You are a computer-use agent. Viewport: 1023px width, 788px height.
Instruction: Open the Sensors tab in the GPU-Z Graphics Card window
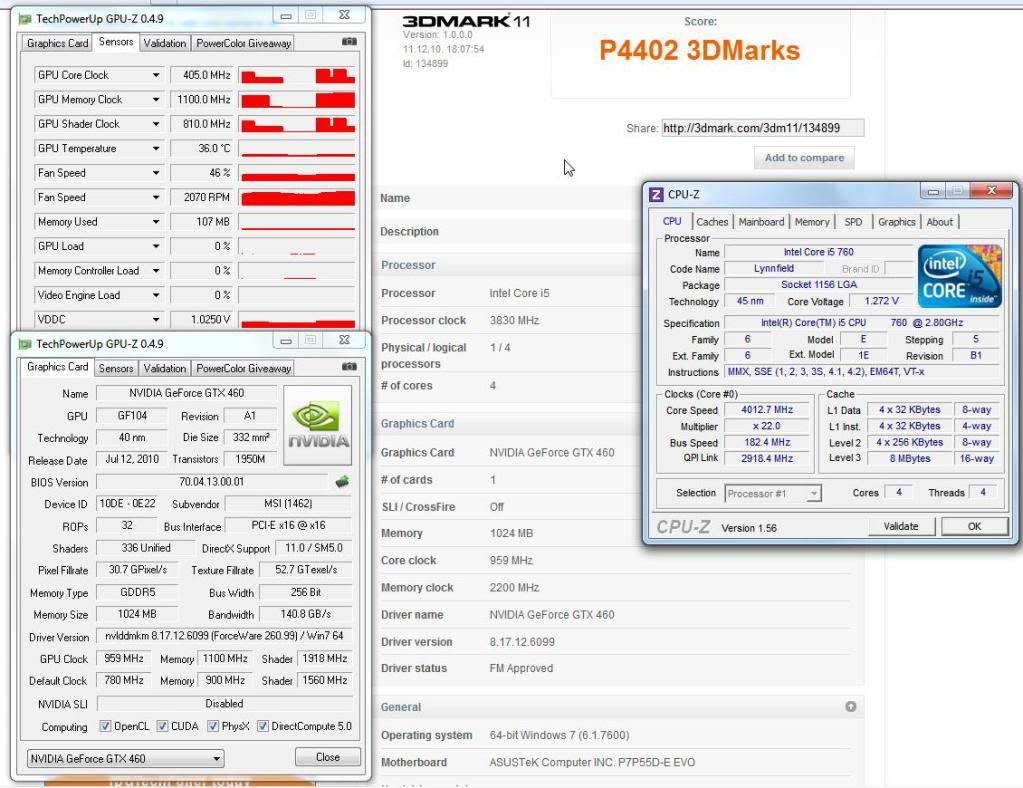[115, 369]
